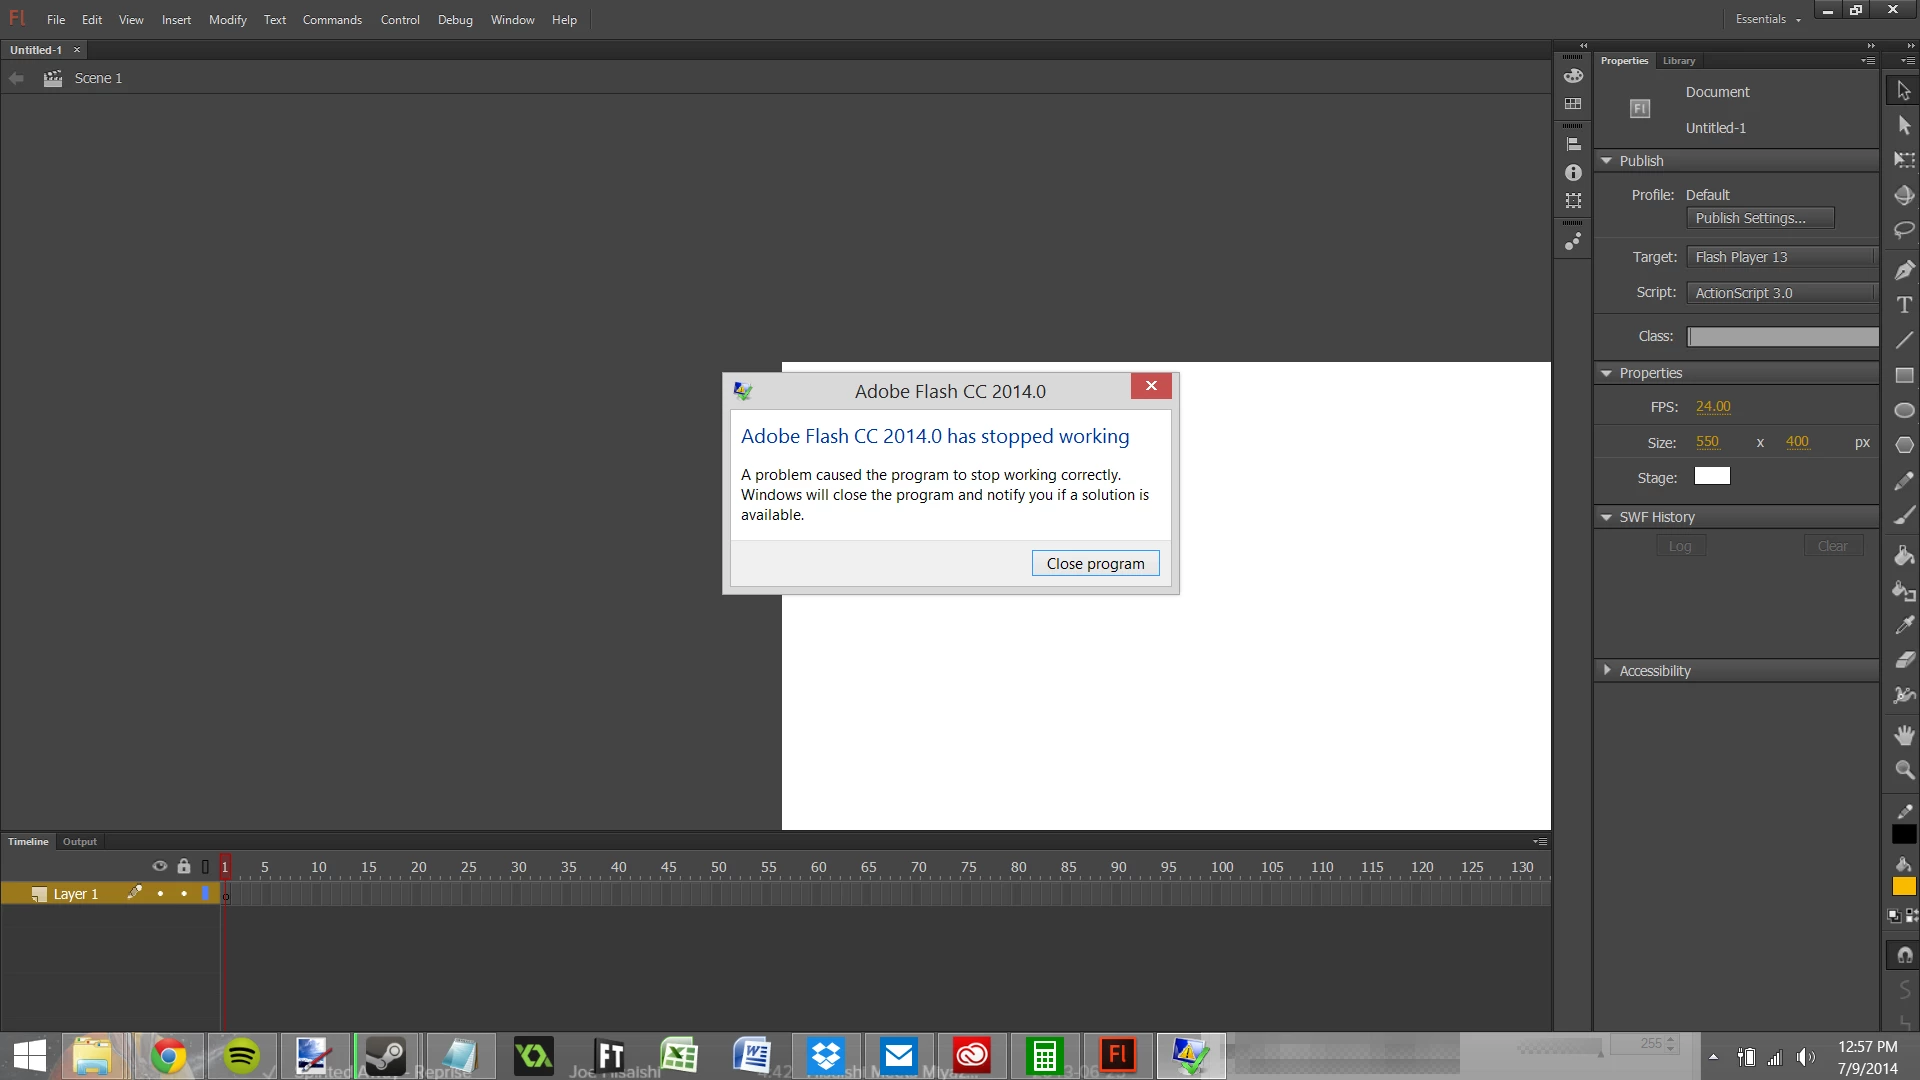Choose the Rectangle tool
Screen dimensions: 1920x1080
1904,375
